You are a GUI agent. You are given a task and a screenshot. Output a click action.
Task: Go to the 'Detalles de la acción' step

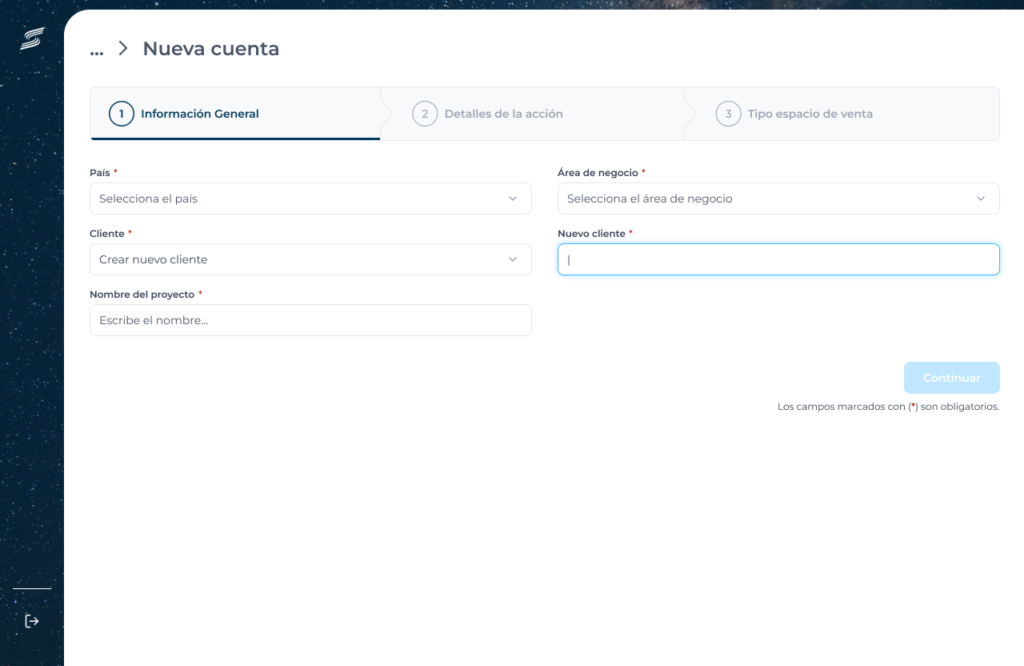point(503,114)
